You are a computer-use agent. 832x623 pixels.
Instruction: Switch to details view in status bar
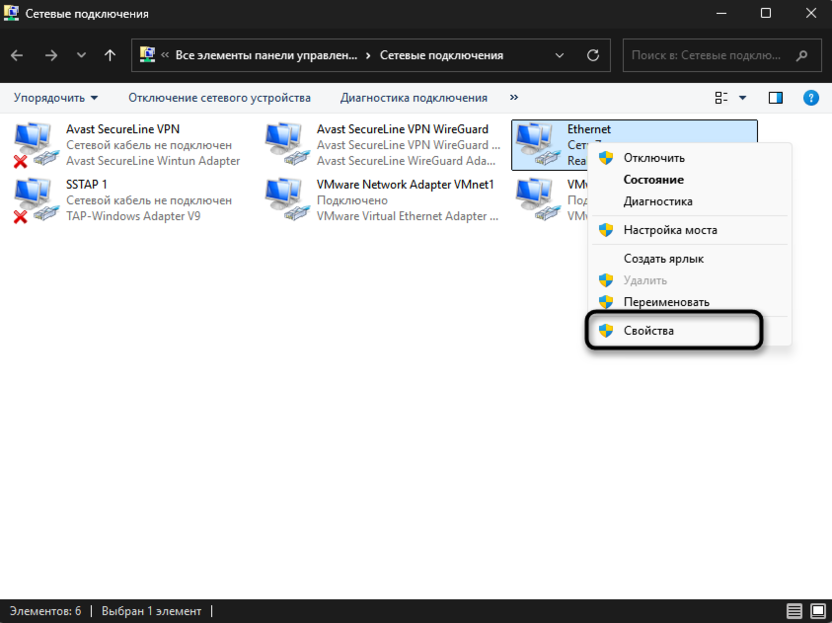tap(794, 611)
